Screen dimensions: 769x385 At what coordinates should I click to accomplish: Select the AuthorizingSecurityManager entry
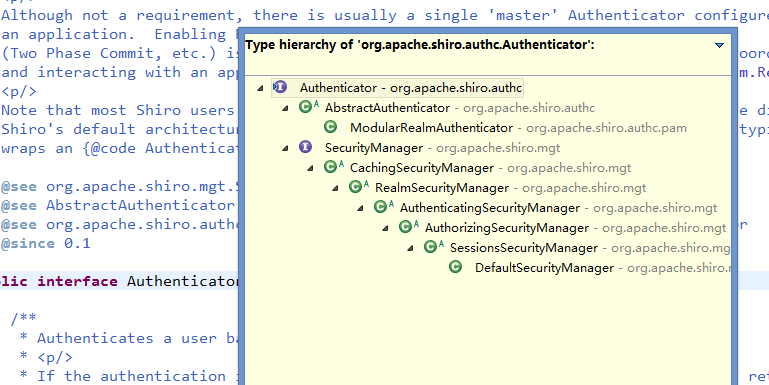click(x=576, y=229)
